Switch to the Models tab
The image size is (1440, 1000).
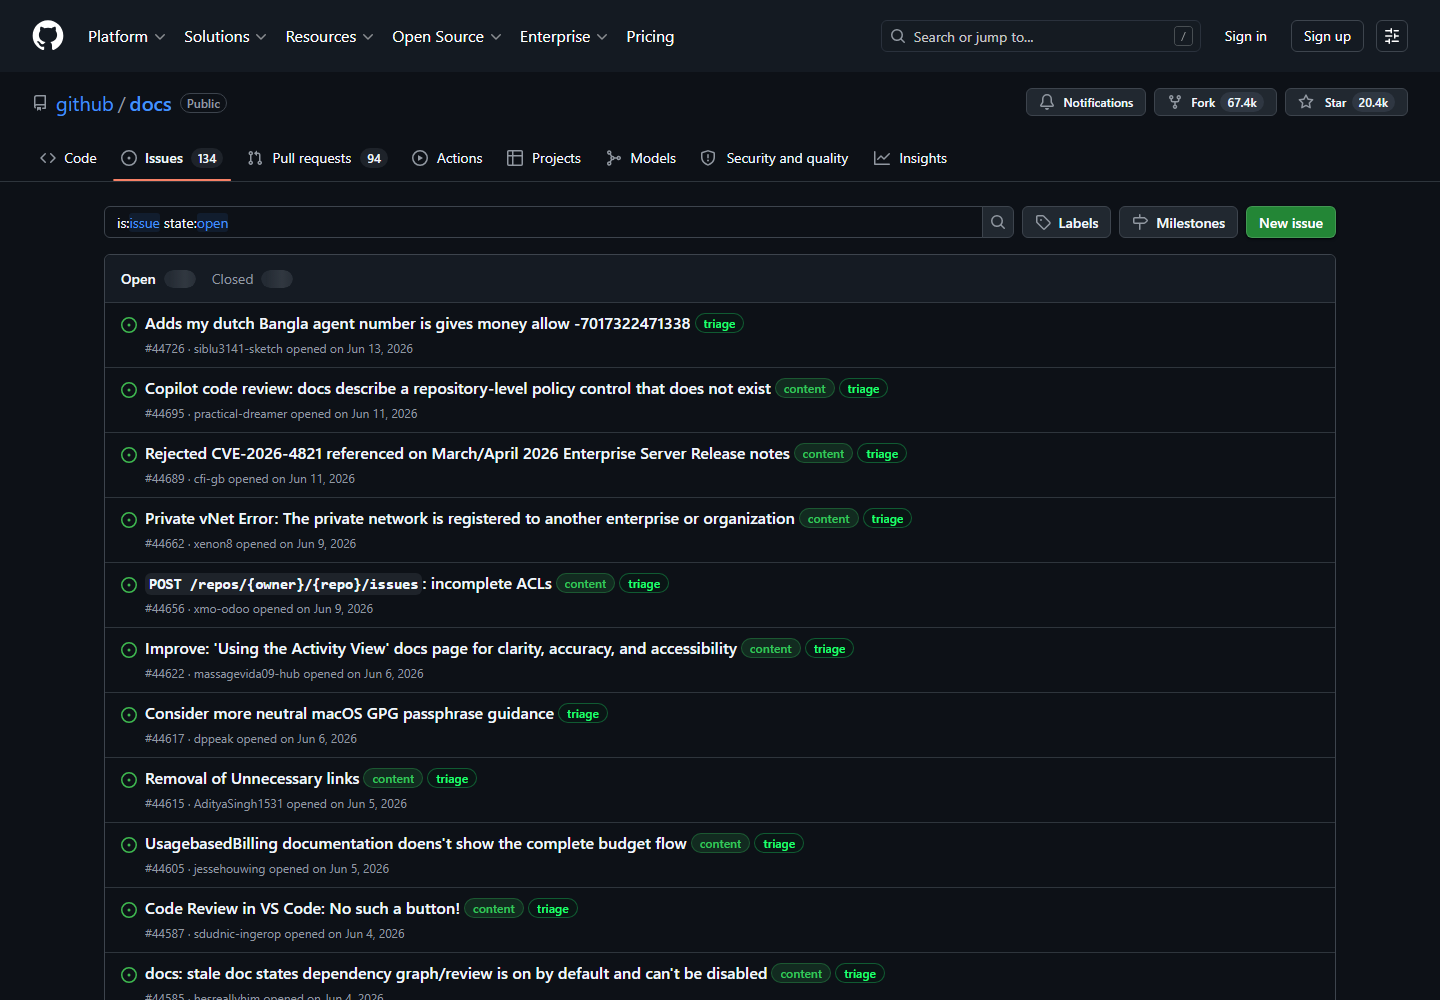(x=641, y=158)
